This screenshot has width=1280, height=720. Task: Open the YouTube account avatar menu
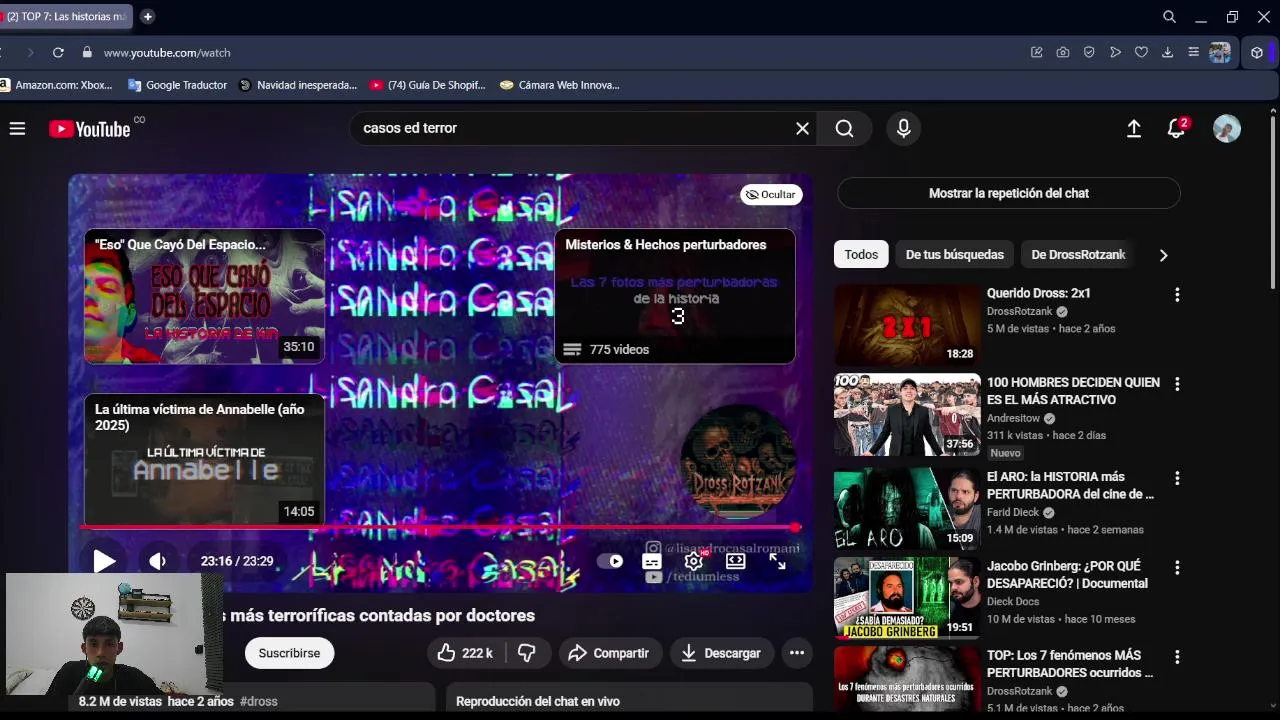coord(1226,128)
